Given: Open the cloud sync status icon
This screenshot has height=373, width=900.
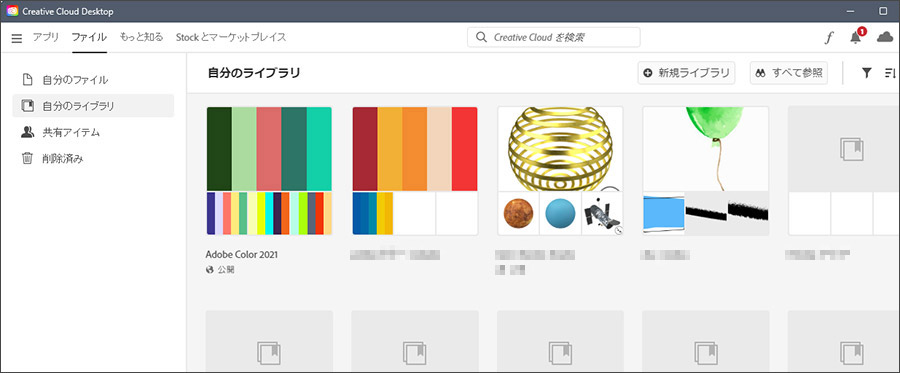Looking at the screenshot, I should tap(886, 38).
